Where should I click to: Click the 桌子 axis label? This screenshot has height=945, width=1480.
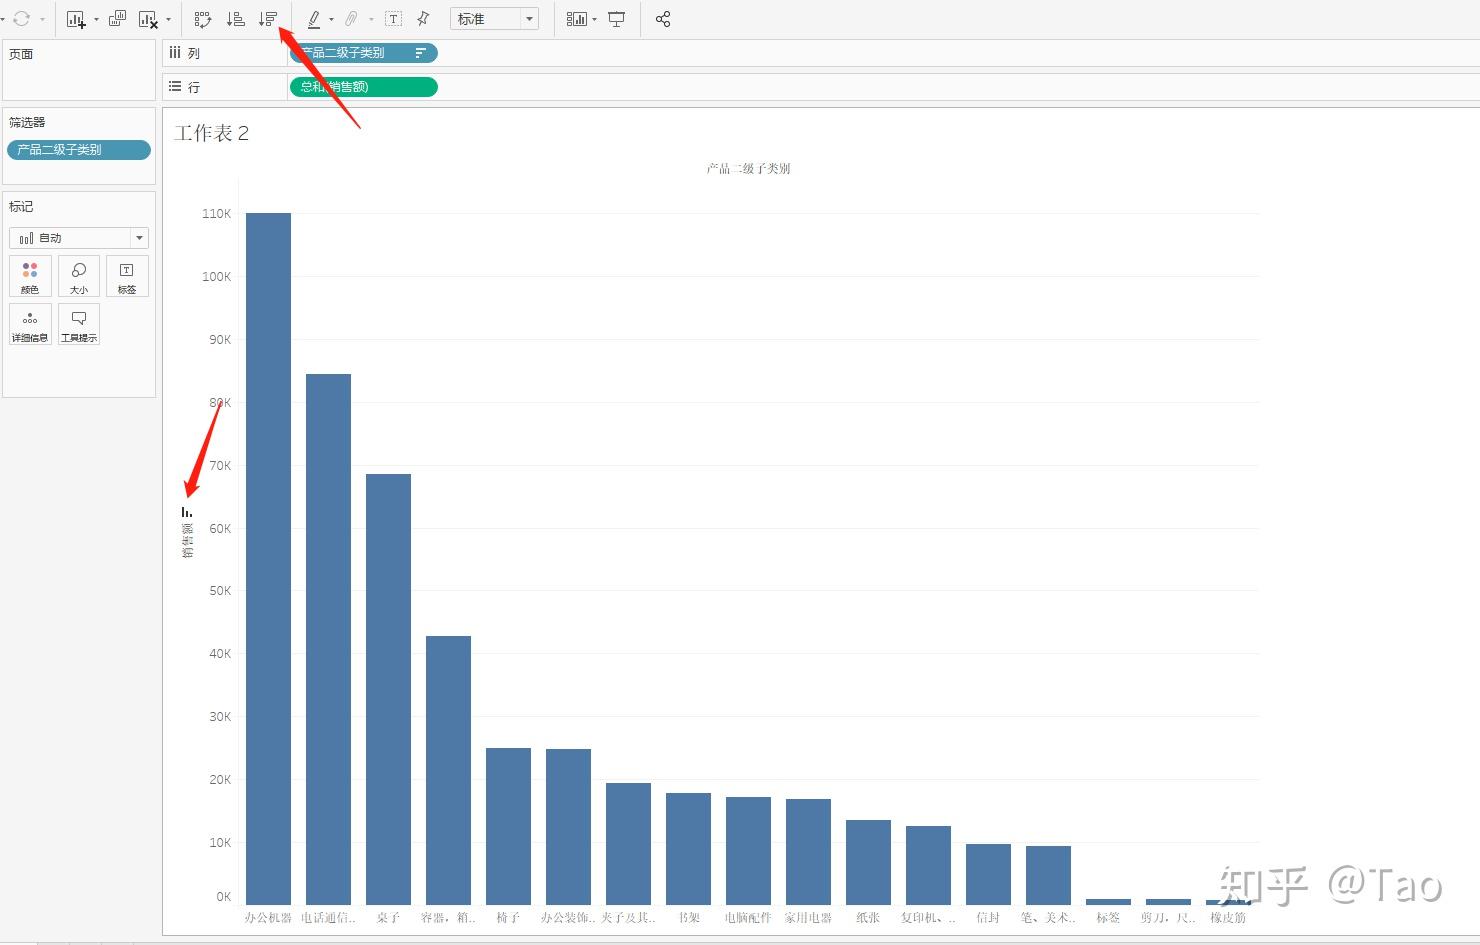pos(388,917)
